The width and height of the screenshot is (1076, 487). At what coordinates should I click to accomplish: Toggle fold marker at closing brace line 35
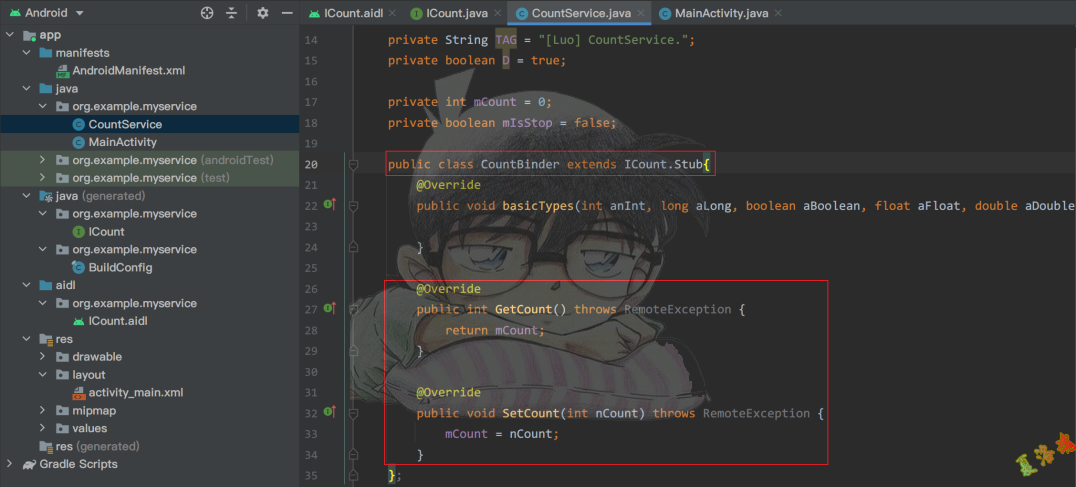click(x=353, y=475)
